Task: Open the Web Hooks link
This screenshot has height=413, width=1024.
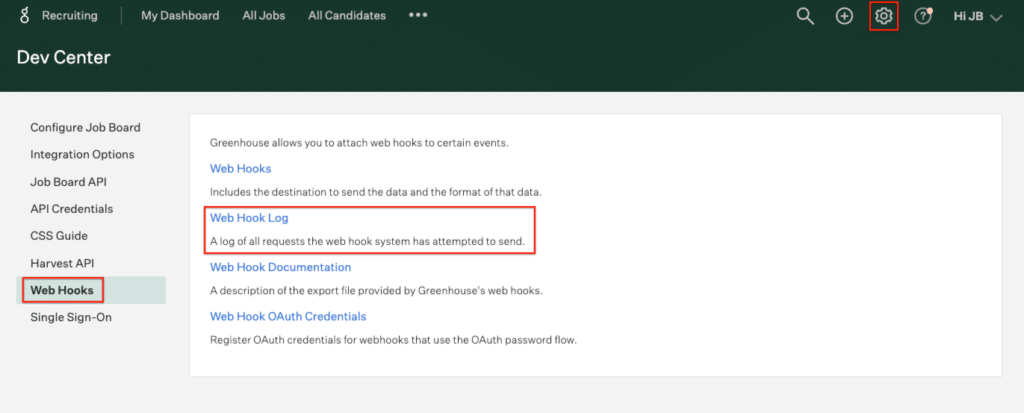Action: click(240, 169)
